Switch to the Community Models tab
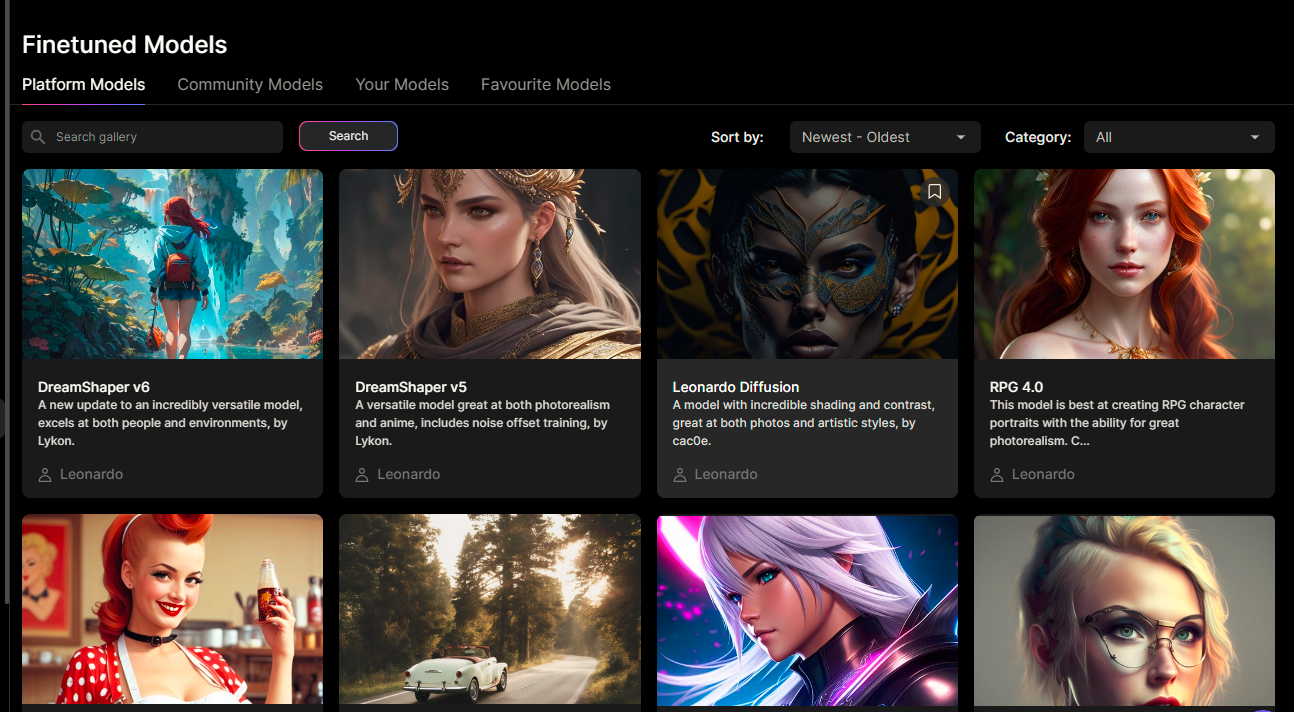This screenshot has height=712, width=1294. tap(250, 85)
